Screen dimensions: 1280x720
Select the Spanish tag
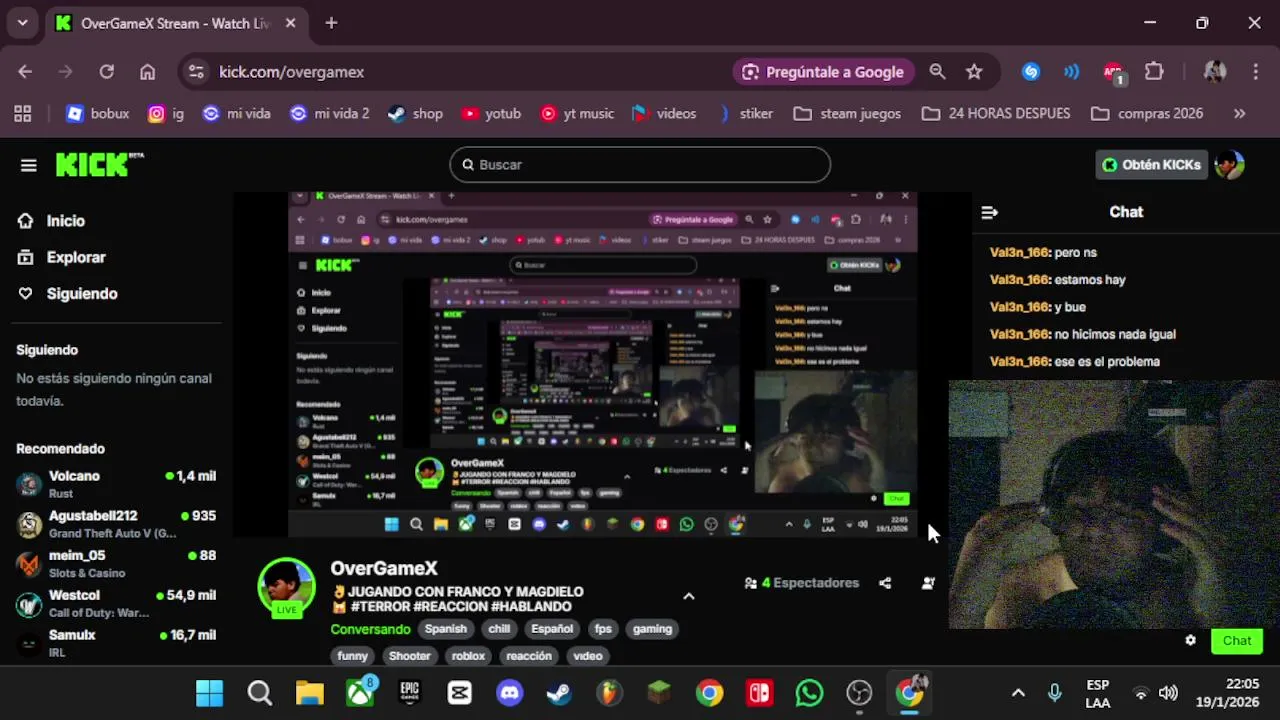pyautogui.click(x=446, y=629)
